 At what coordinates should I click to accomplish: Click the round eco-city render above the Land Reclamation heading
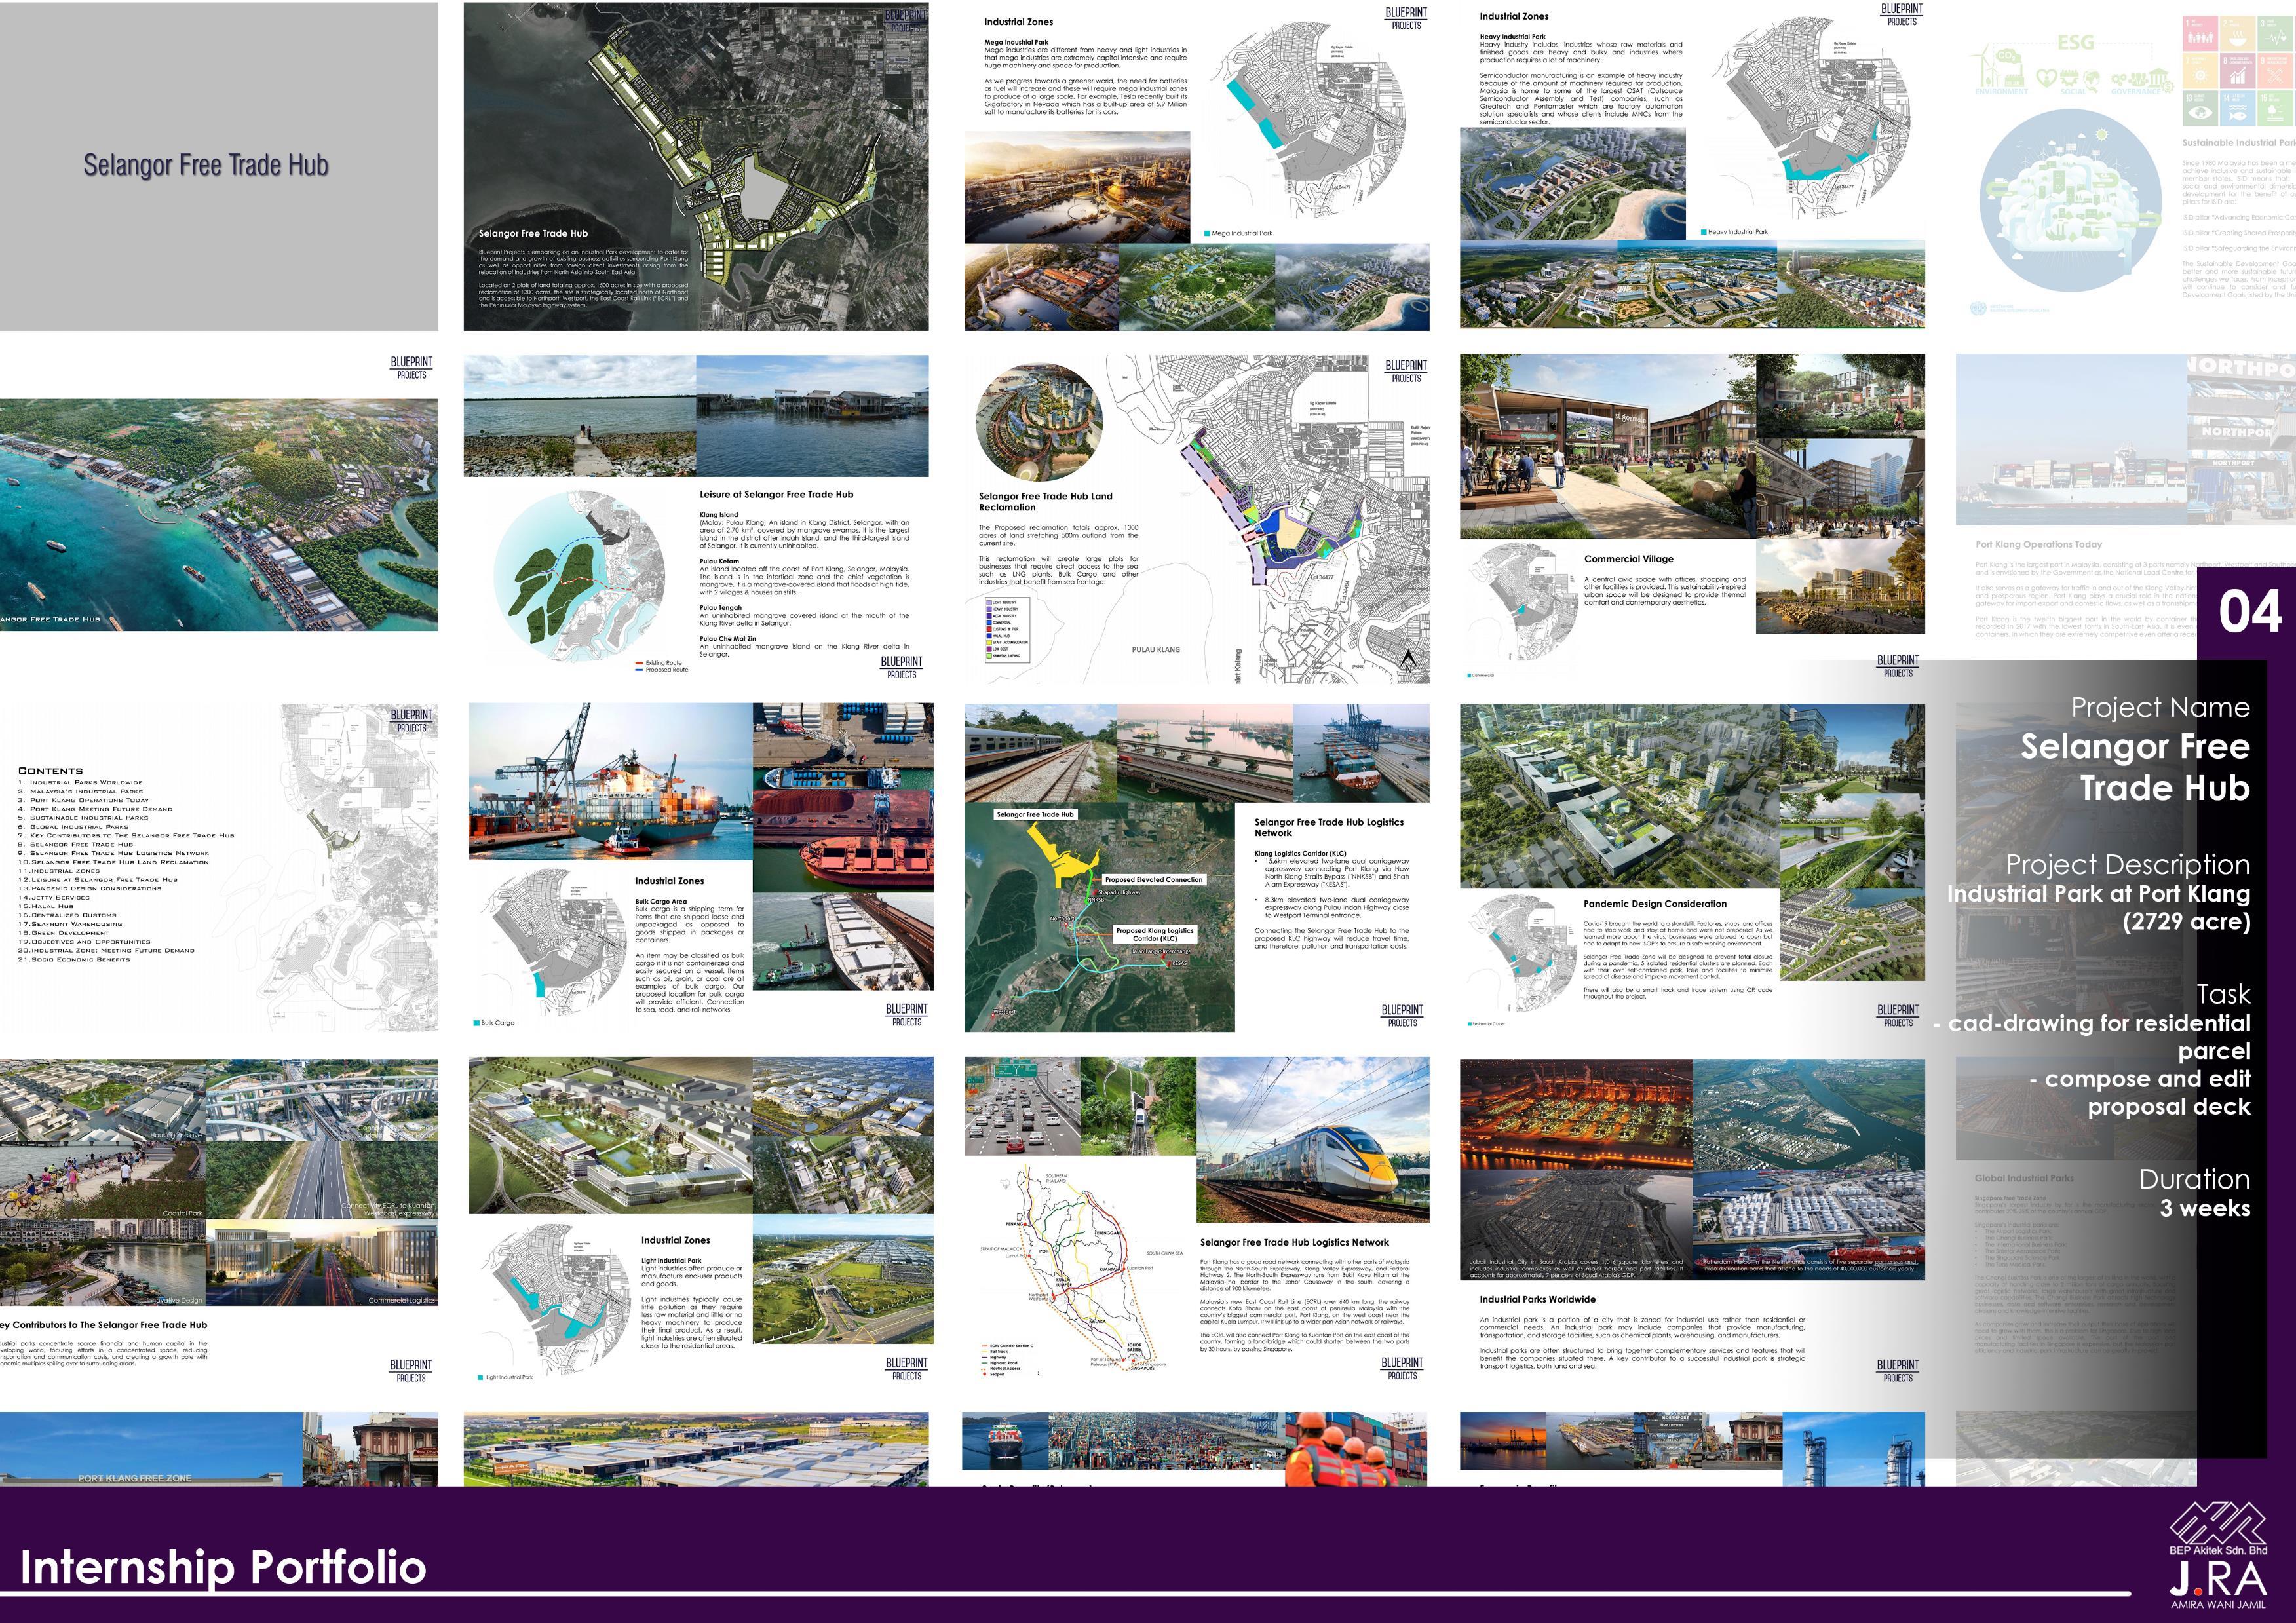click(1040, 422)
